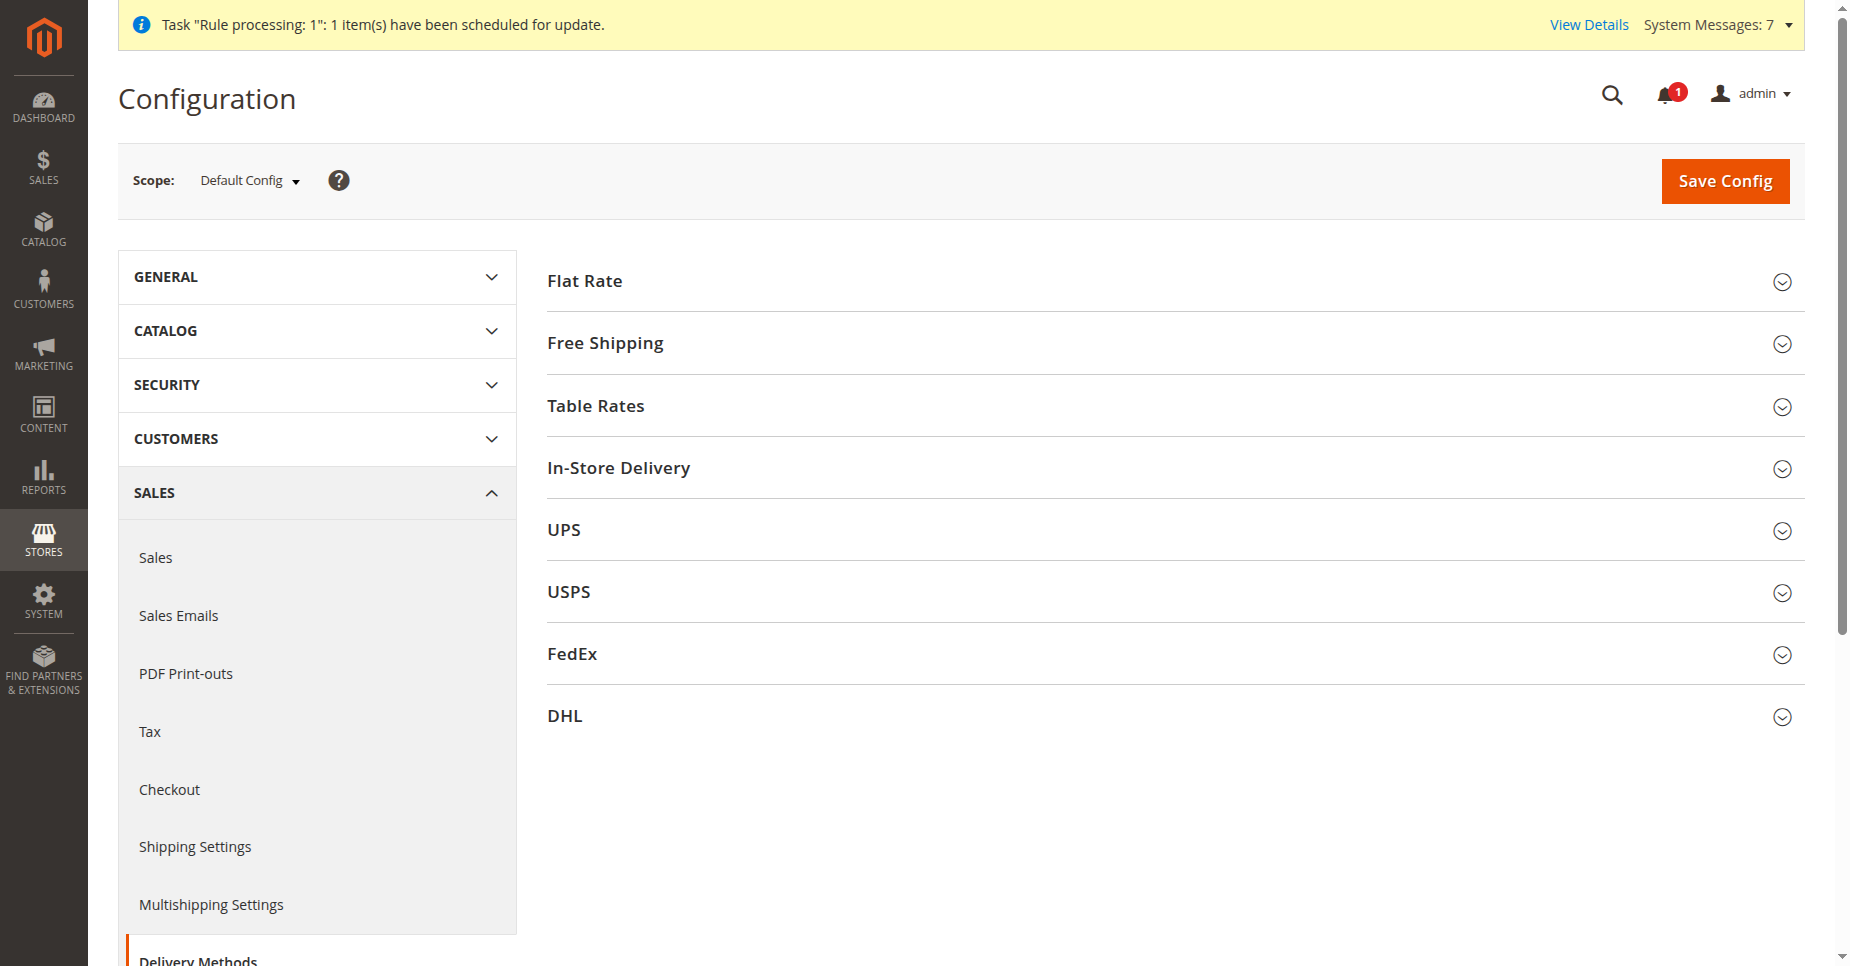
Task: Expand the FedEx section
Action: (x=1175, y=654)
